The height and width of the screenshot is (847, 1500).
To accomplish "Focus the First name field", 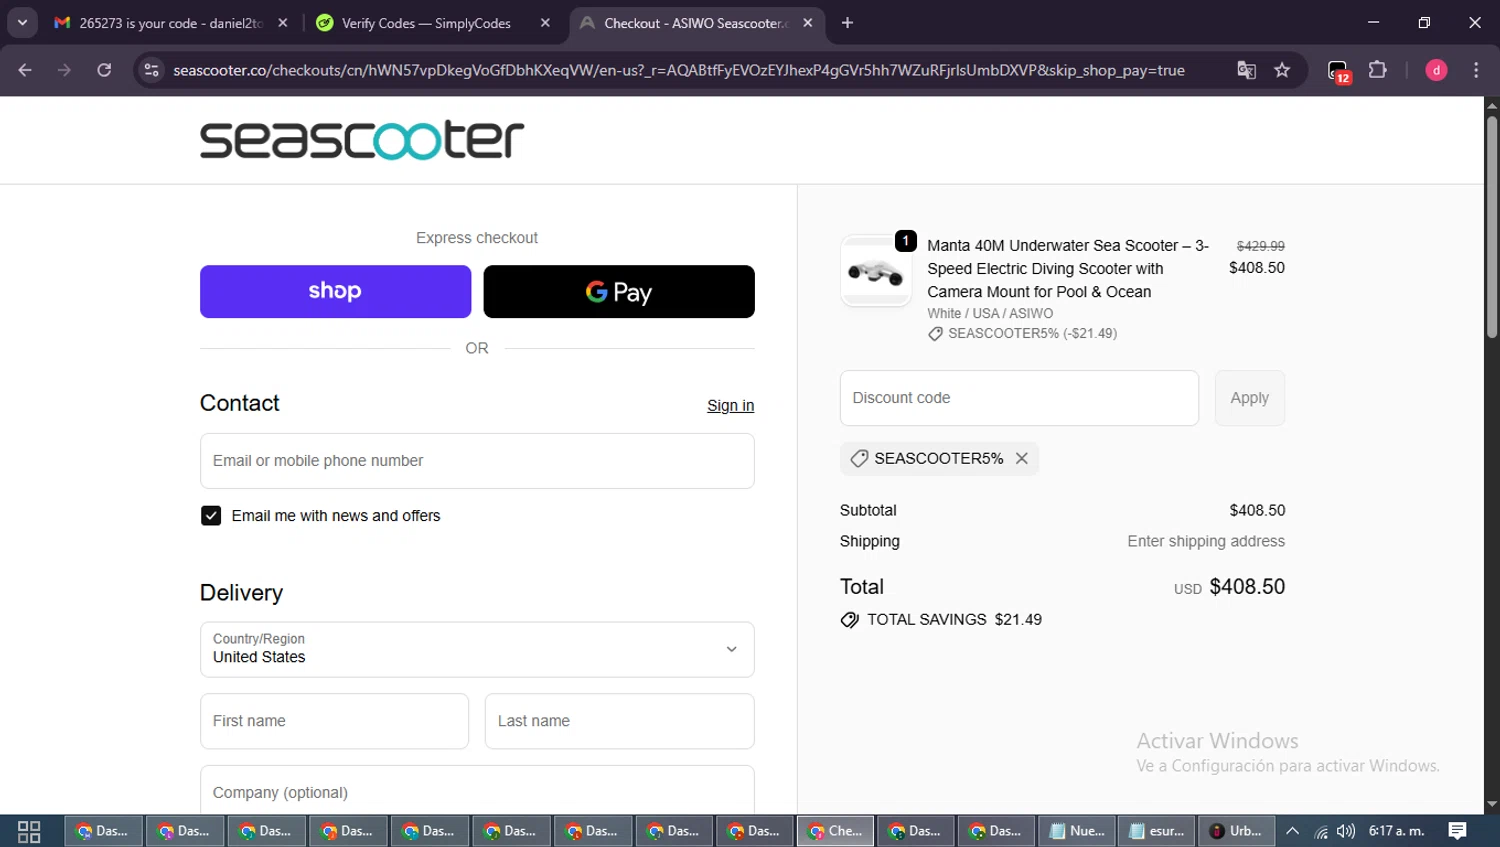I will [x=334, y=721].
